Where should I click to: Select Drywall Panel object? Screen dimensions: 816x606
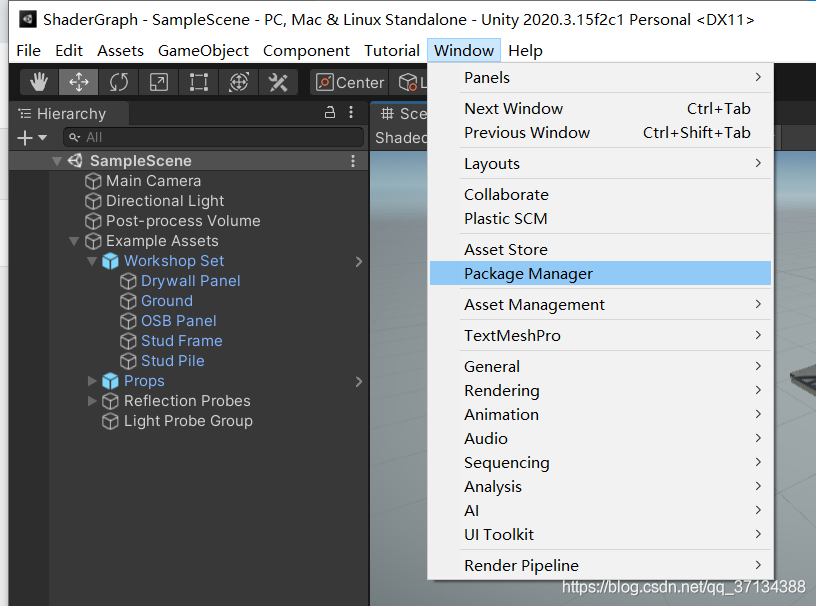[x=190, y=281]
